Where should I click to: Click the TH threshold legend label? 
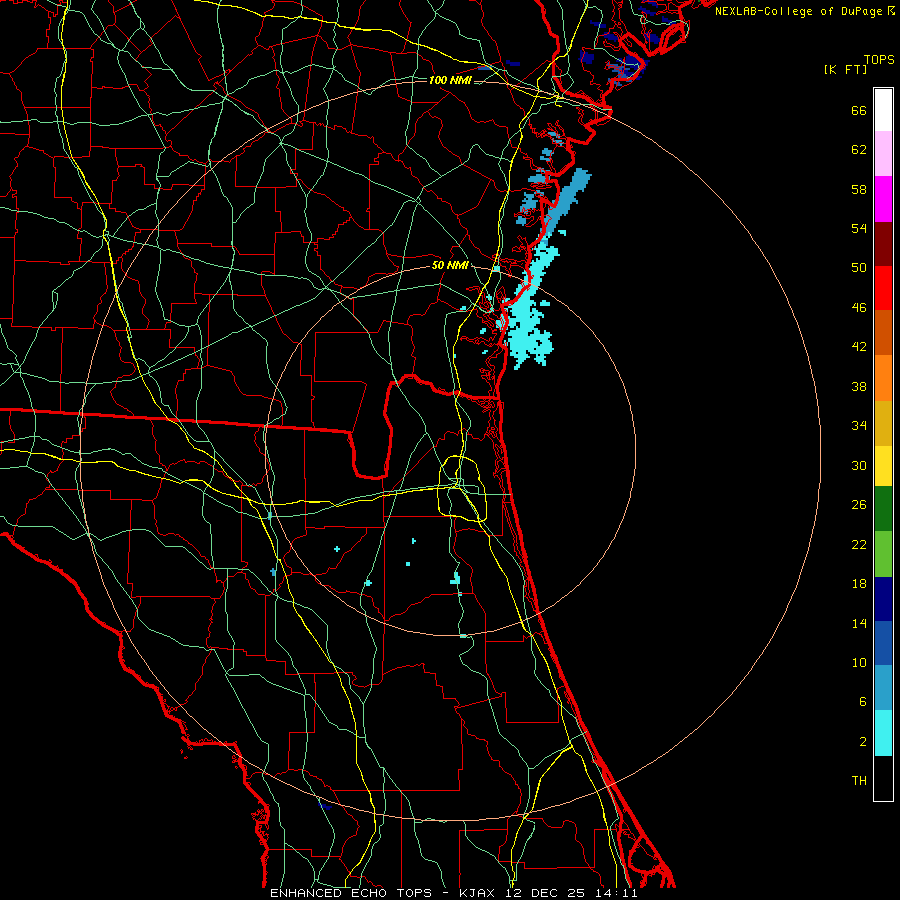(x=859, y=781)
